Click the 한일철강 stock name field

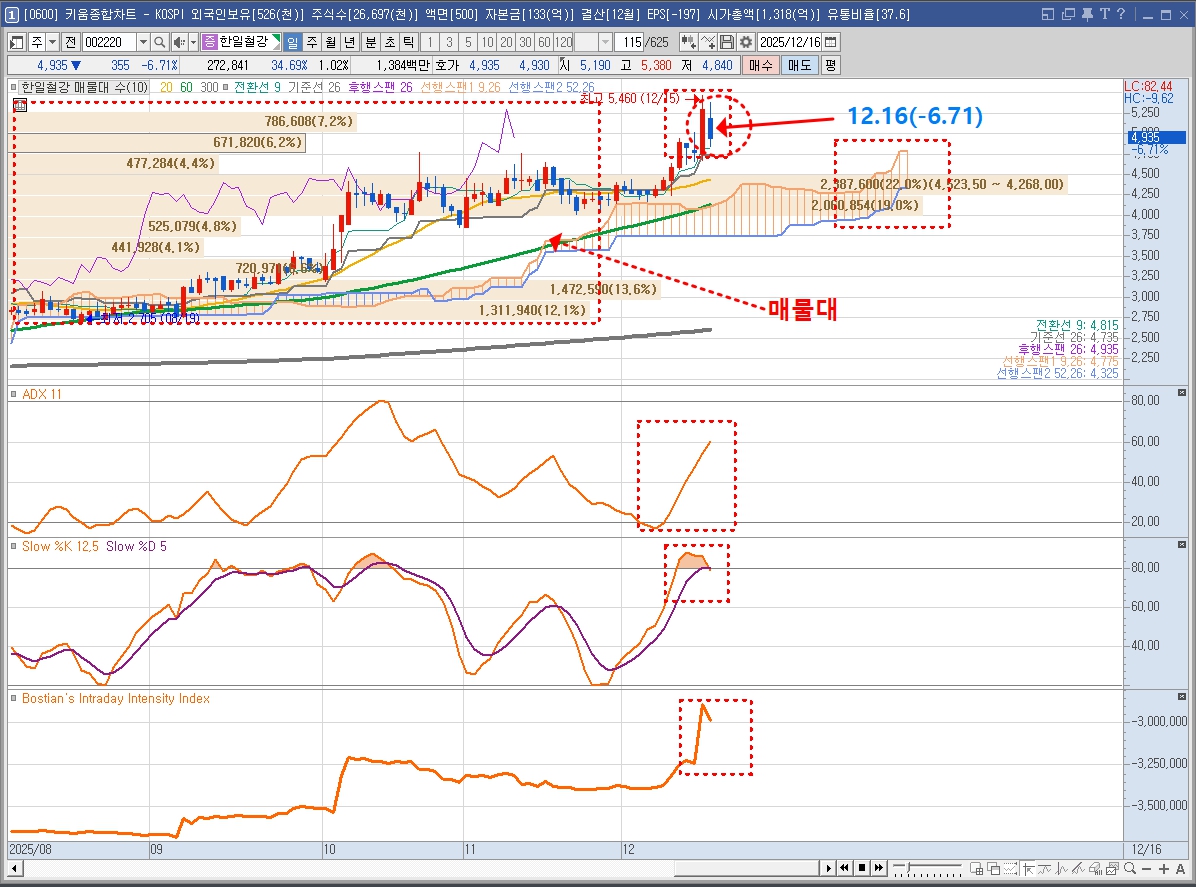pos(243,43)
